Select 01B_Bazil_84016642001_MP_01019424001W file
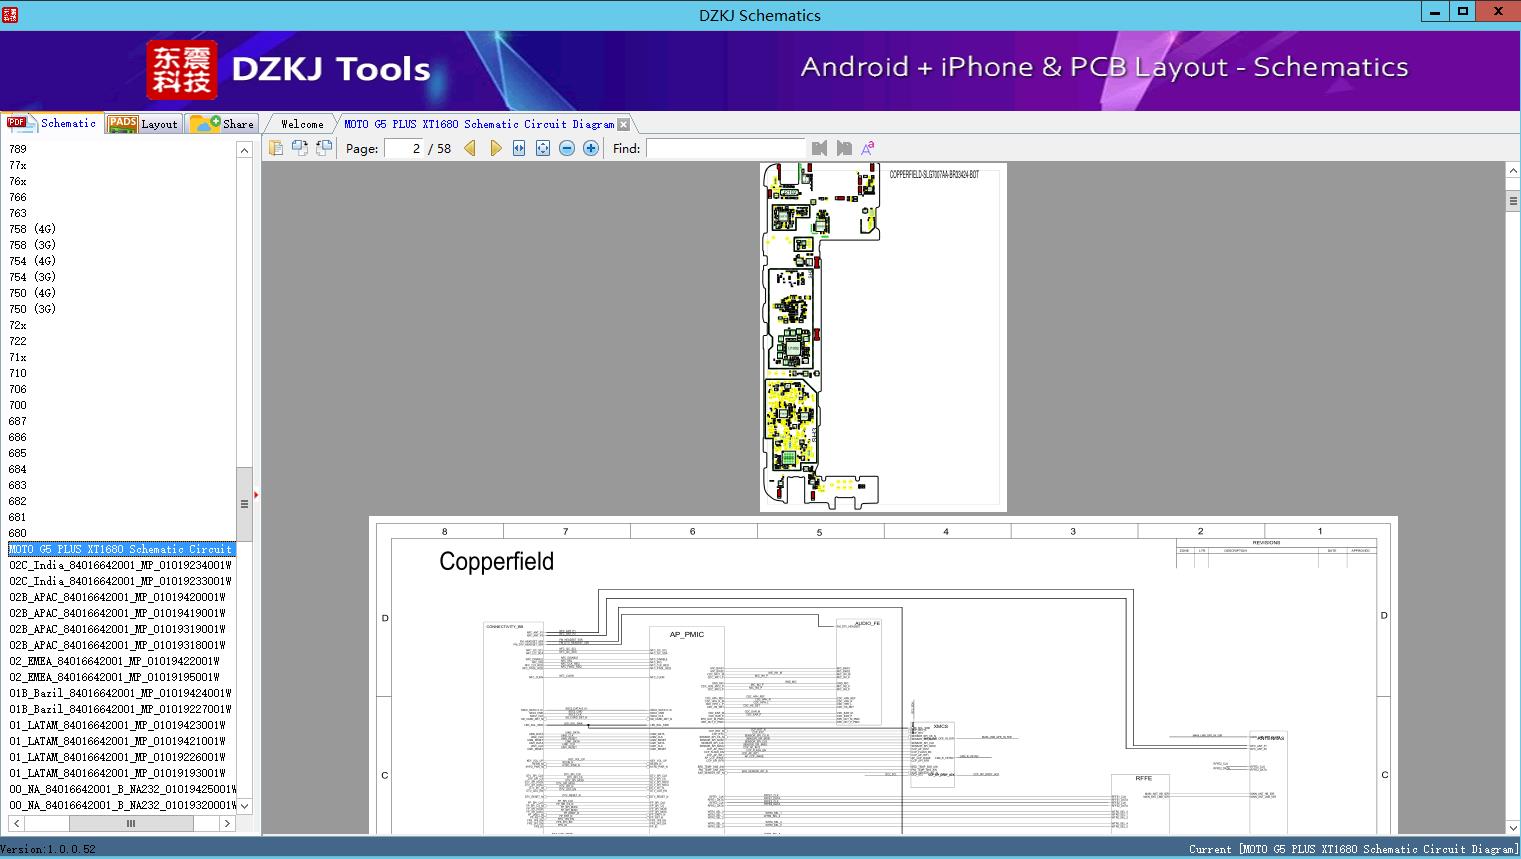 pos(121,693)
